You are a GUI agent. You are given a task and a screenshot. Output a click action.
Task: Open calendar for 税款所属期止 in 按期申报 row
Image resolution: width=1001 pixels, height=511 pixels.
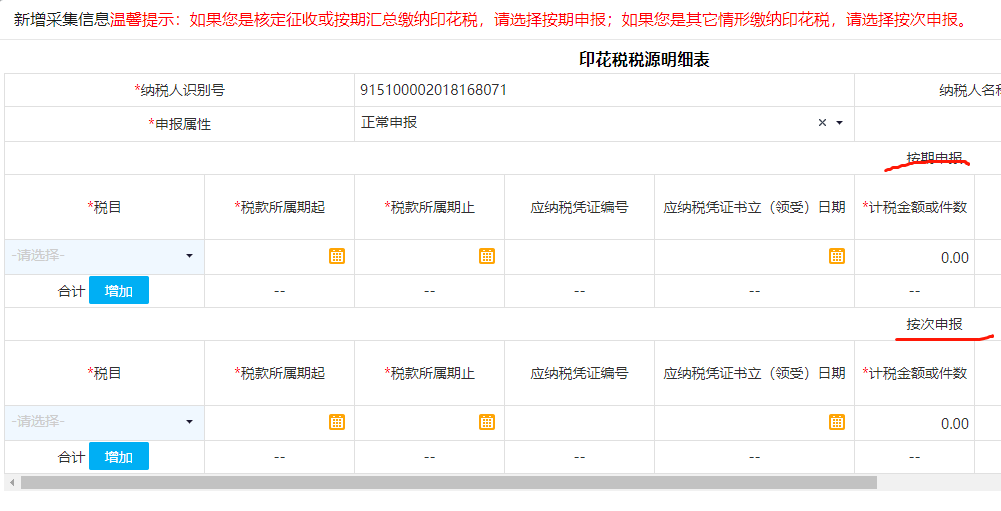point(487,256)
